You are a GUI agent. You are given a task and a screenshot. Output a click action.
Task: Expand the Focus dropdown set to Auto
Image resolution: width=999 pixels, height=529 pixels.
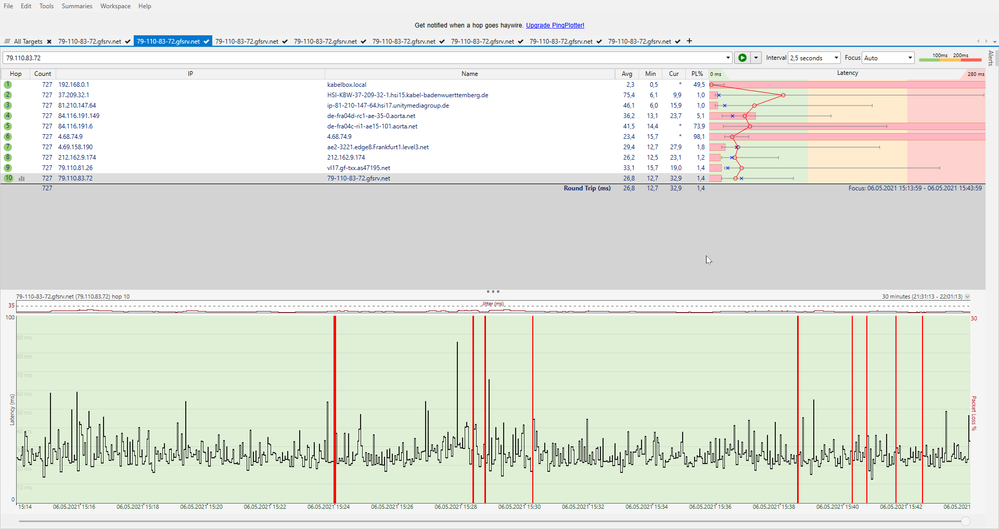(x=887, y=58)
